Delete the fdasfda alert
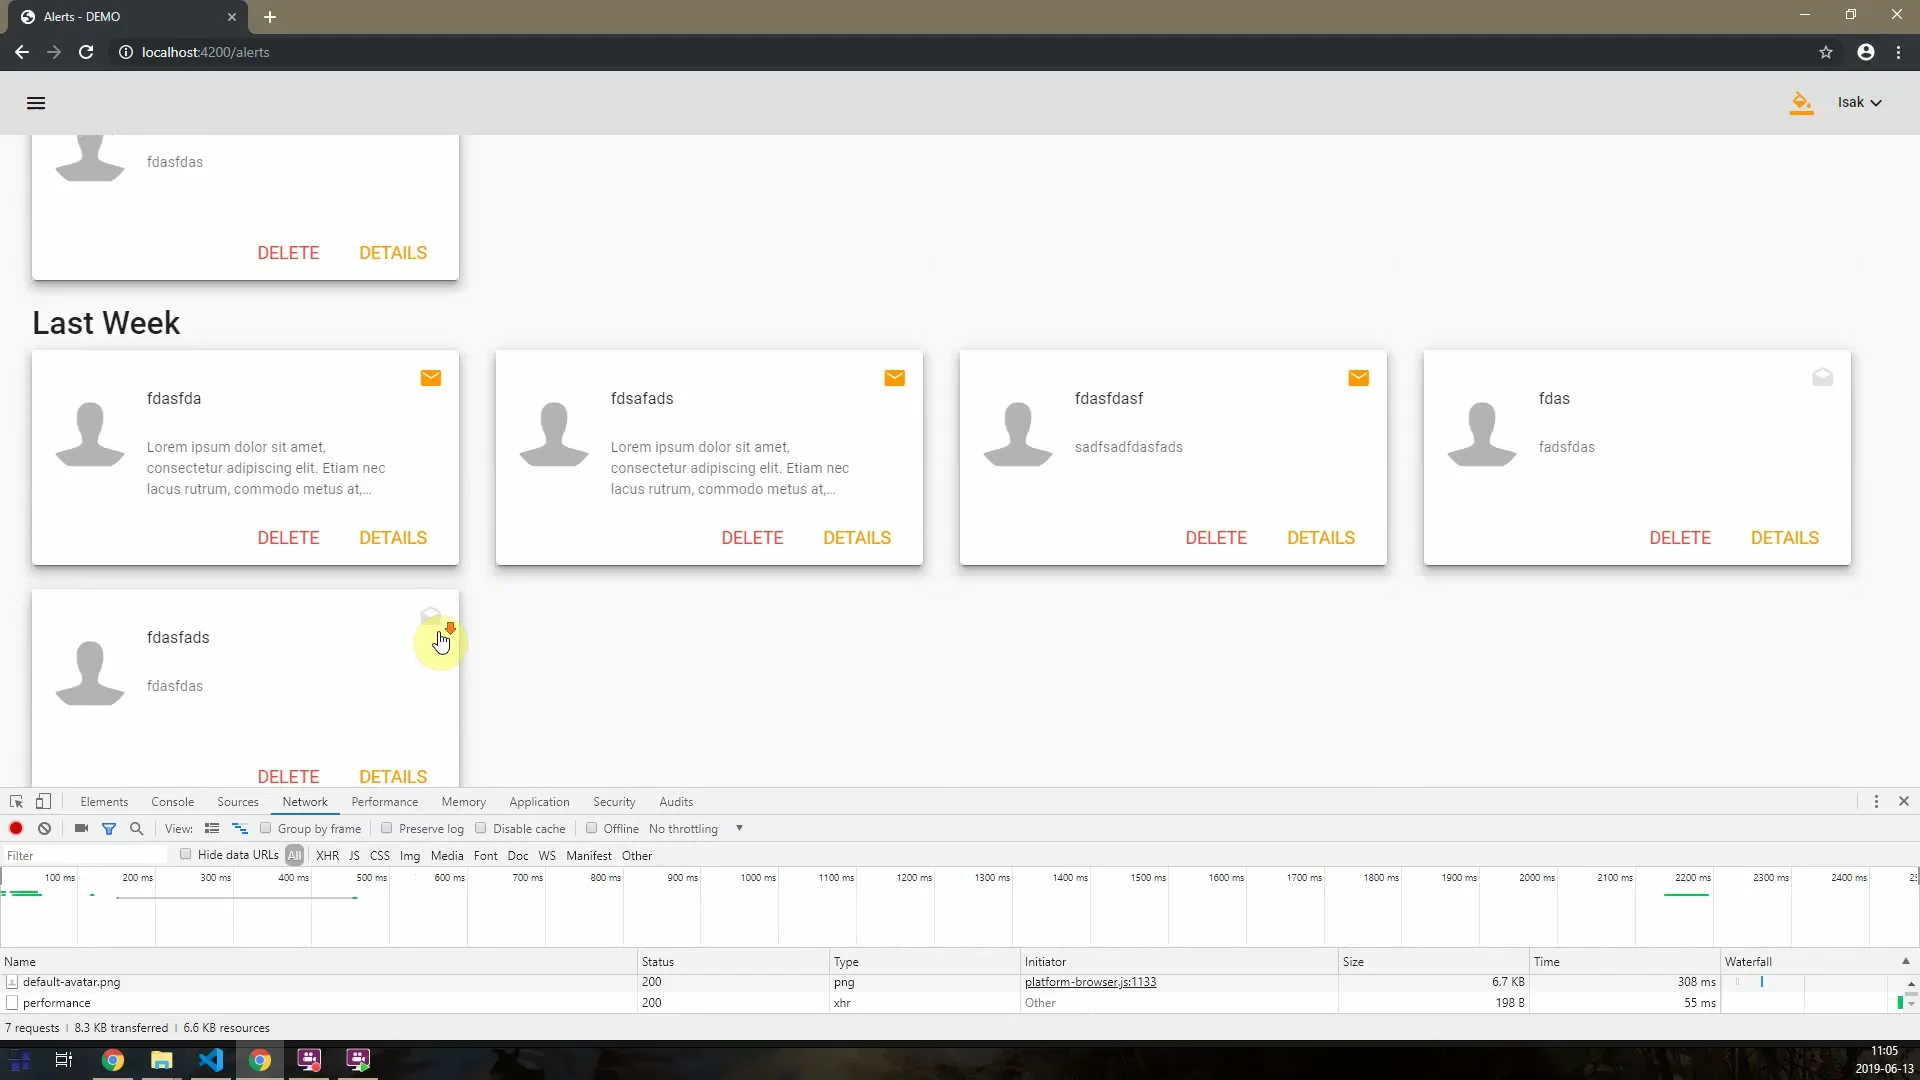The image size is (1920, 1080). click(x=288, y=538)
